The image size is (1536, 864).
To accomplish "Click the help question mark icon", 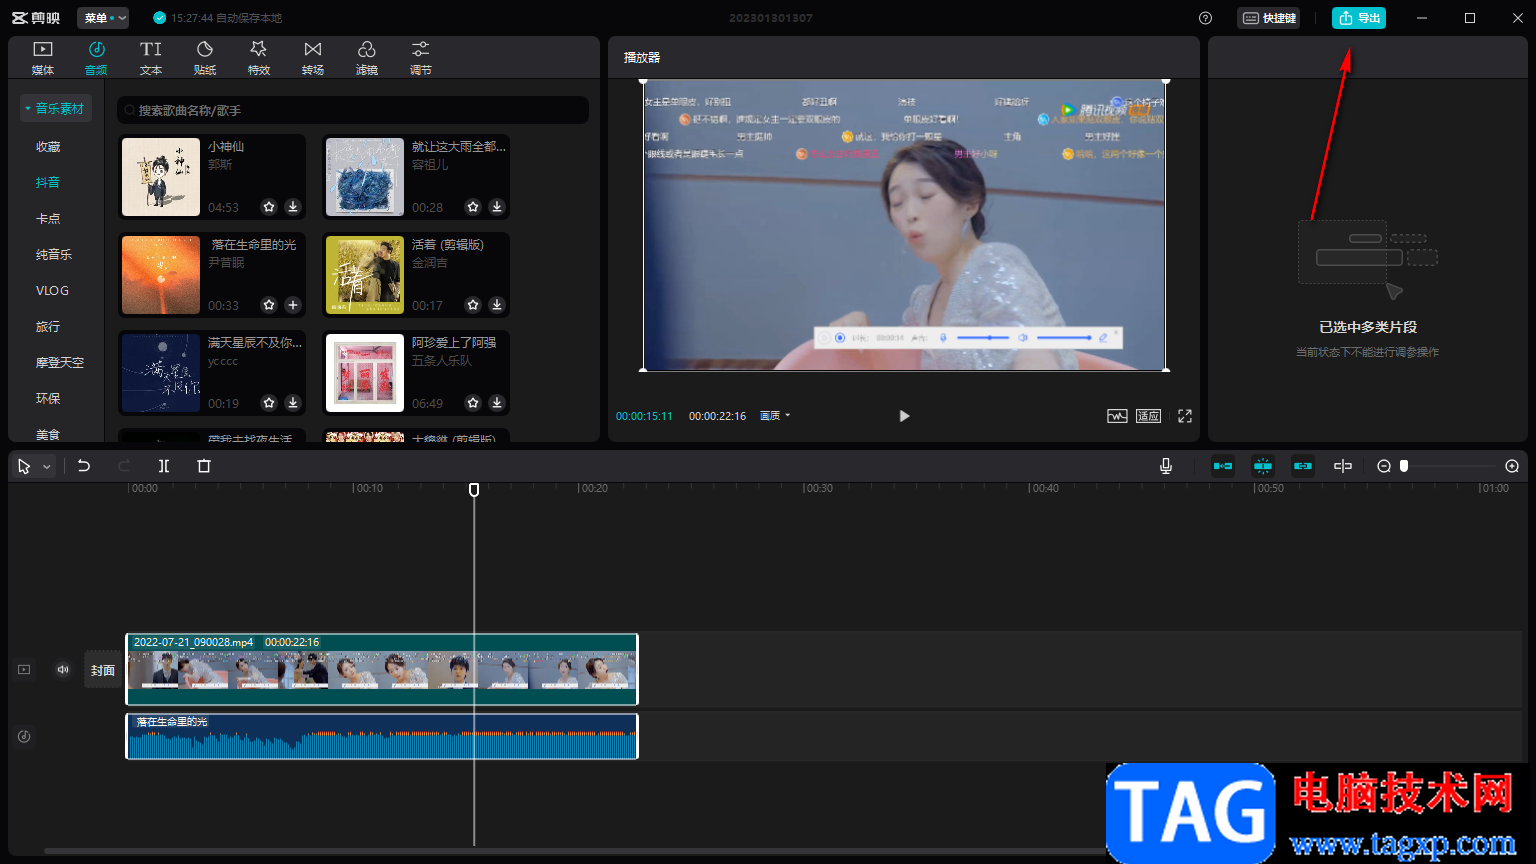I will tap(1205, 18).
